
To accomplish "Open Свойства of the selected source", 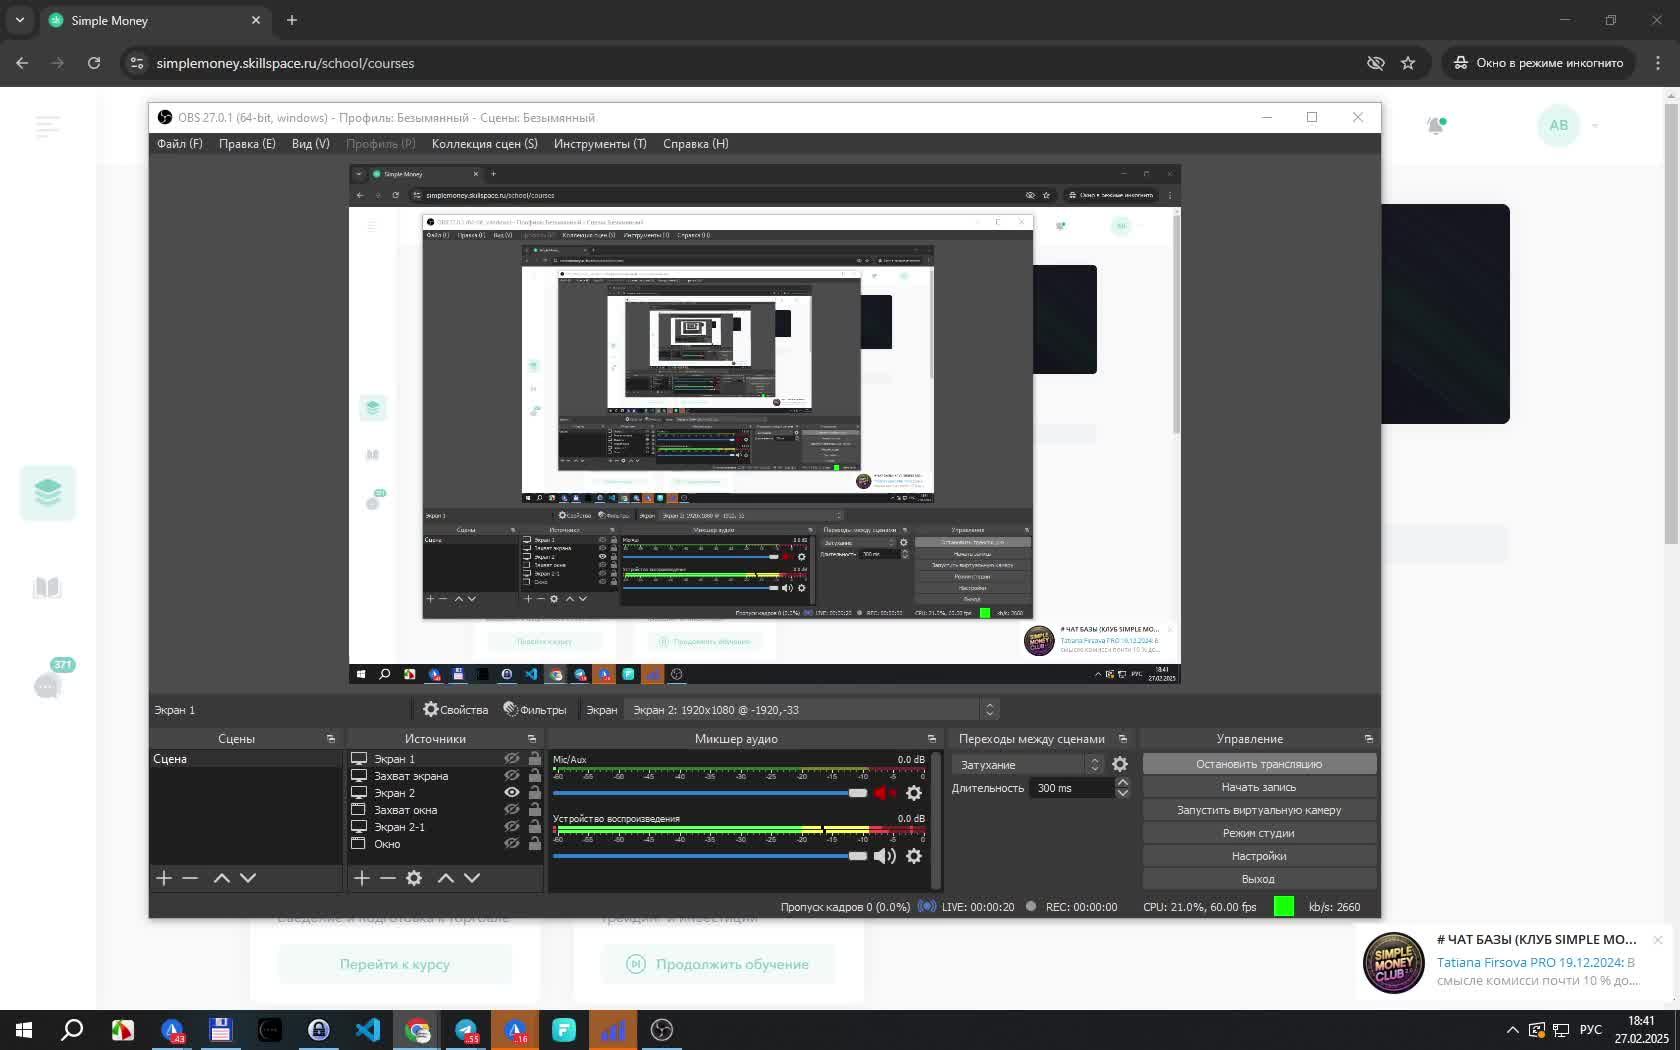I will 455,710.
